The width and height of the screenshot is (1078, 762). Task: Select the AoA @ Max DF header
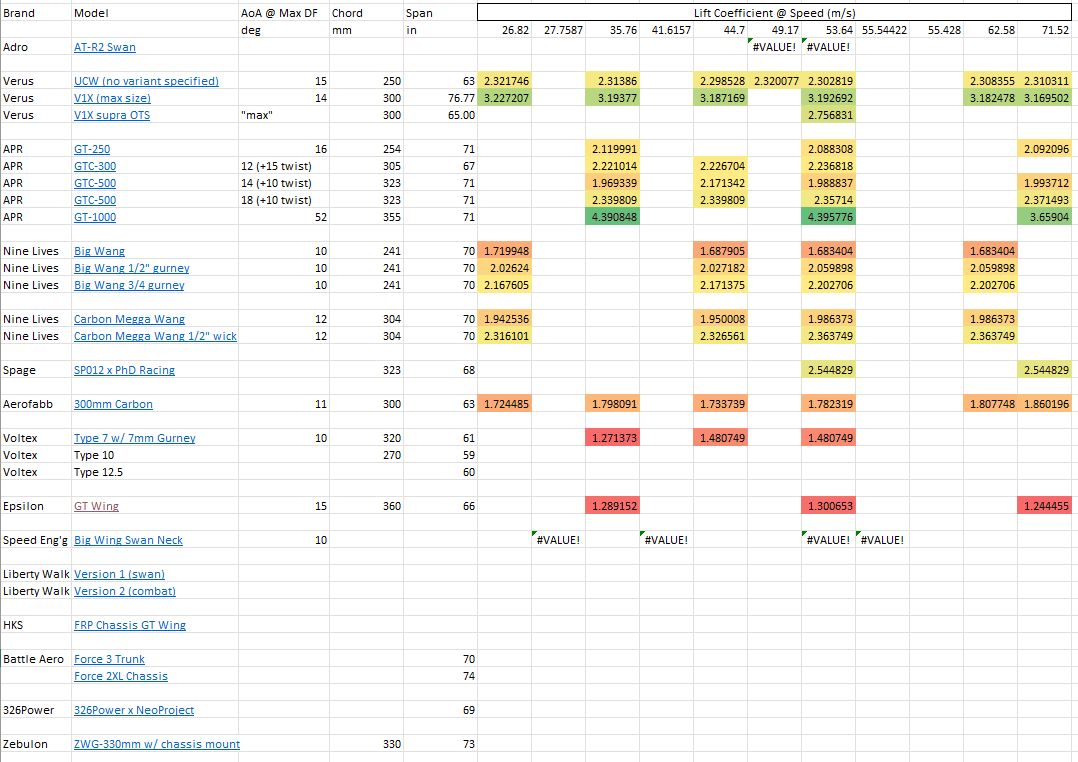[283, 13]
